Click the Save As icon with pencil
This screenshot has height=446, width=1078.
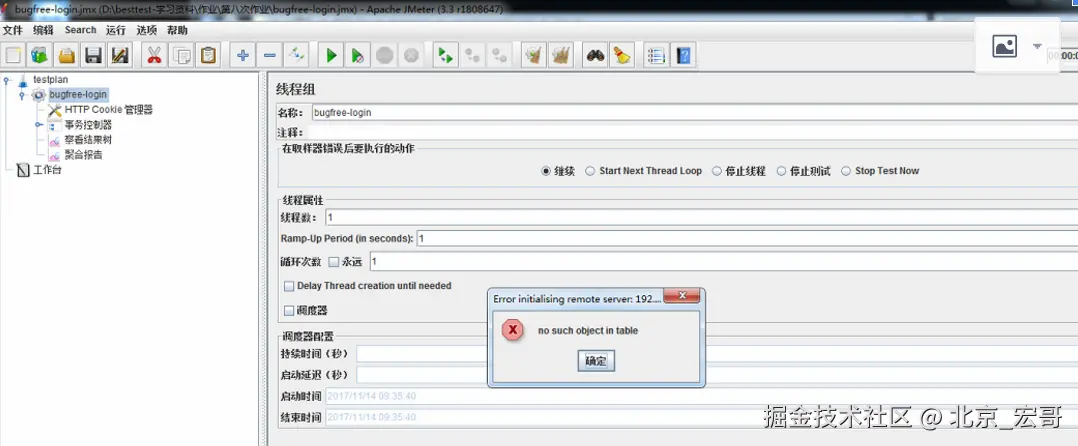(120, 56)
